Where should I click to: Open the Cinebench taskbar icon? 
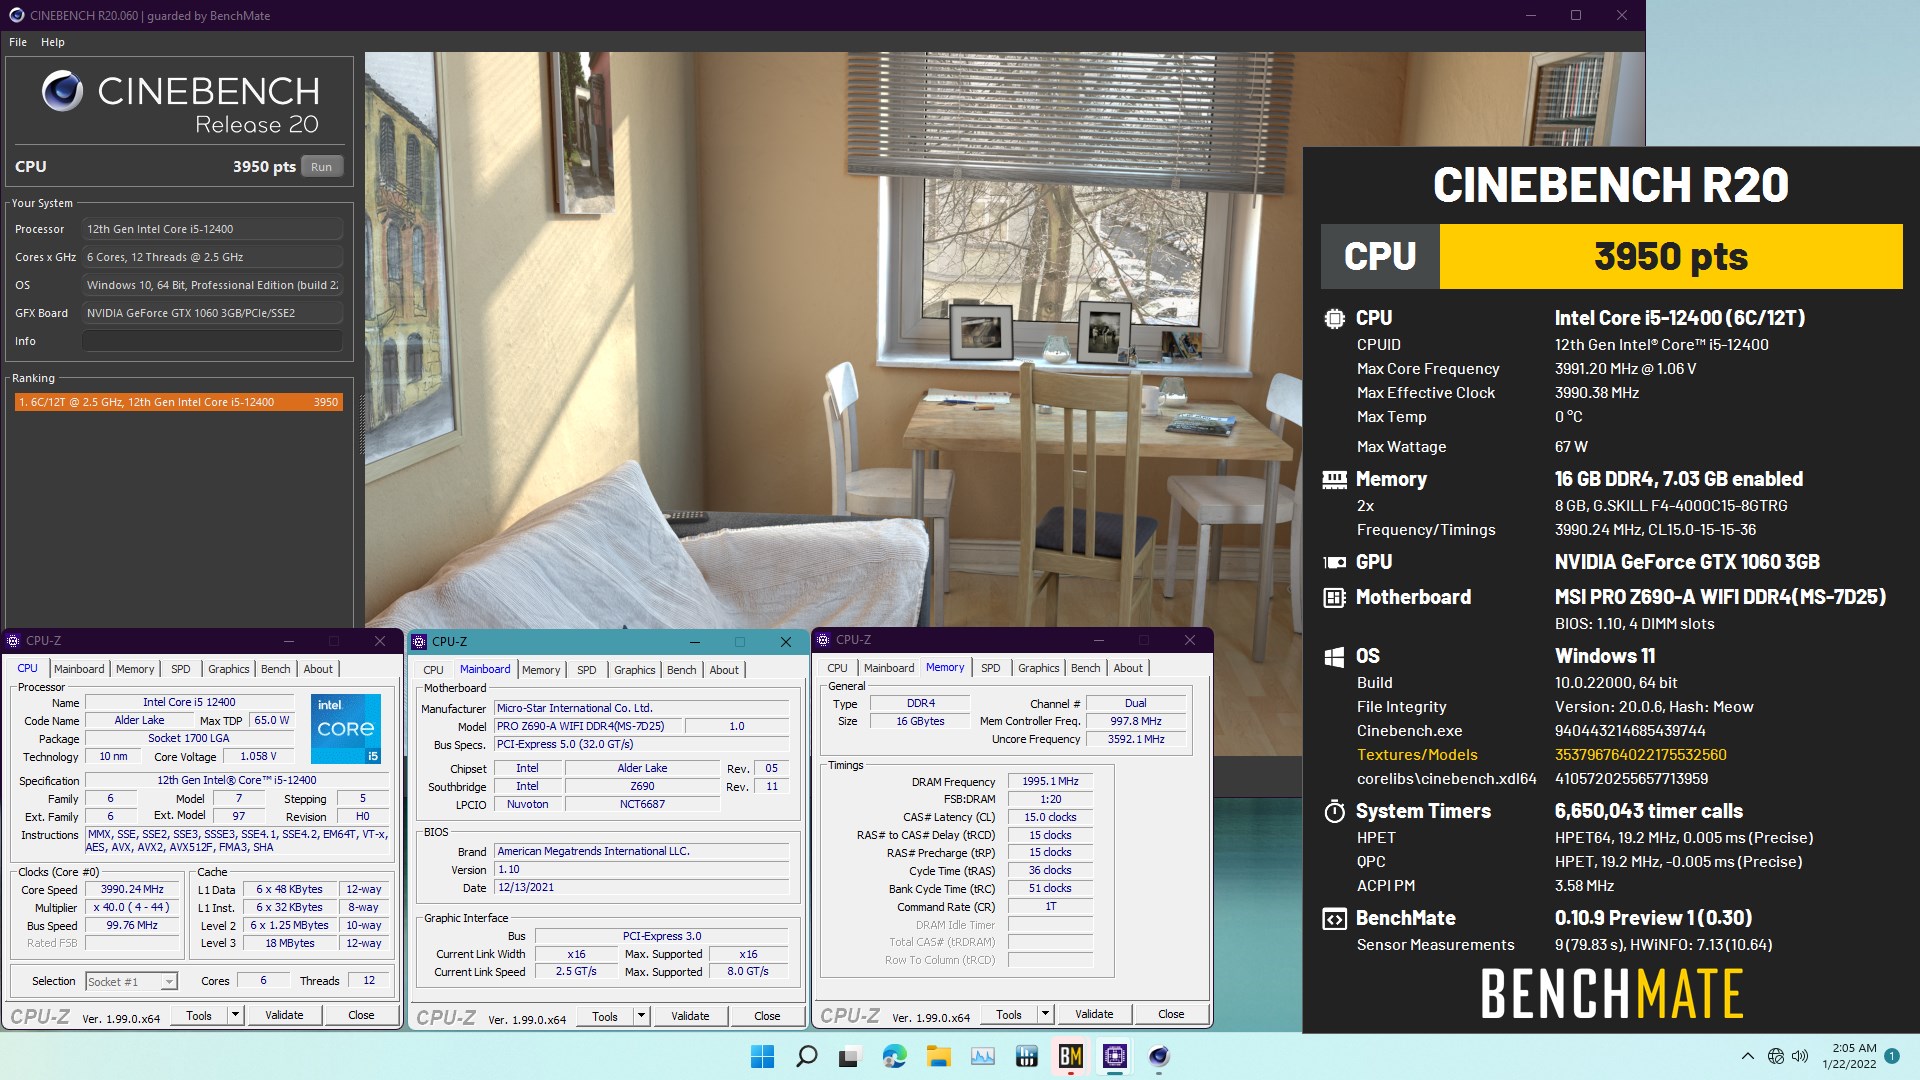point(1158,1056)
